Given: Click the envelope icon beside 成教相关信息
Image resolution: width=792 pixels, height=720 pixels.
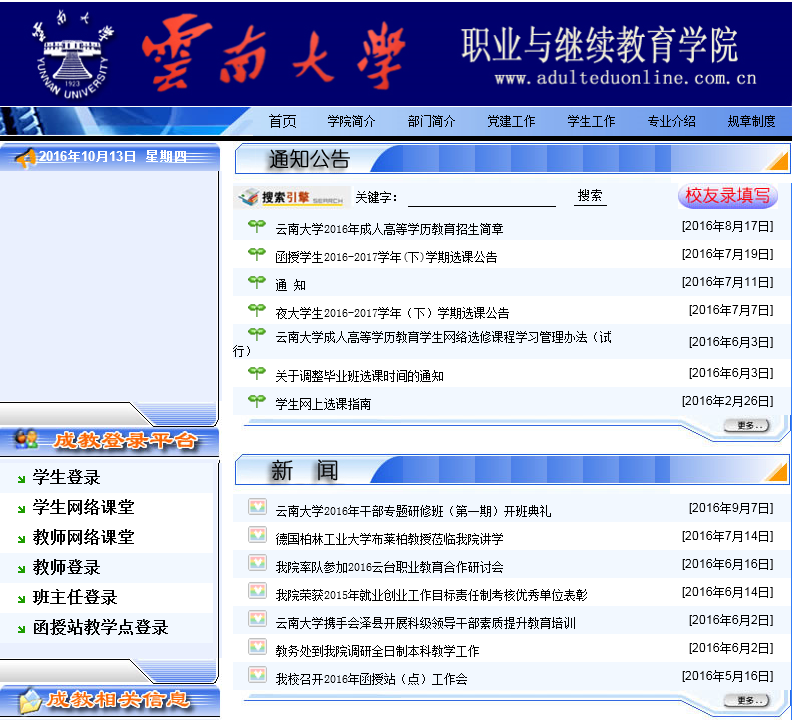Looking at the screenshot, I should pos(29,701).
